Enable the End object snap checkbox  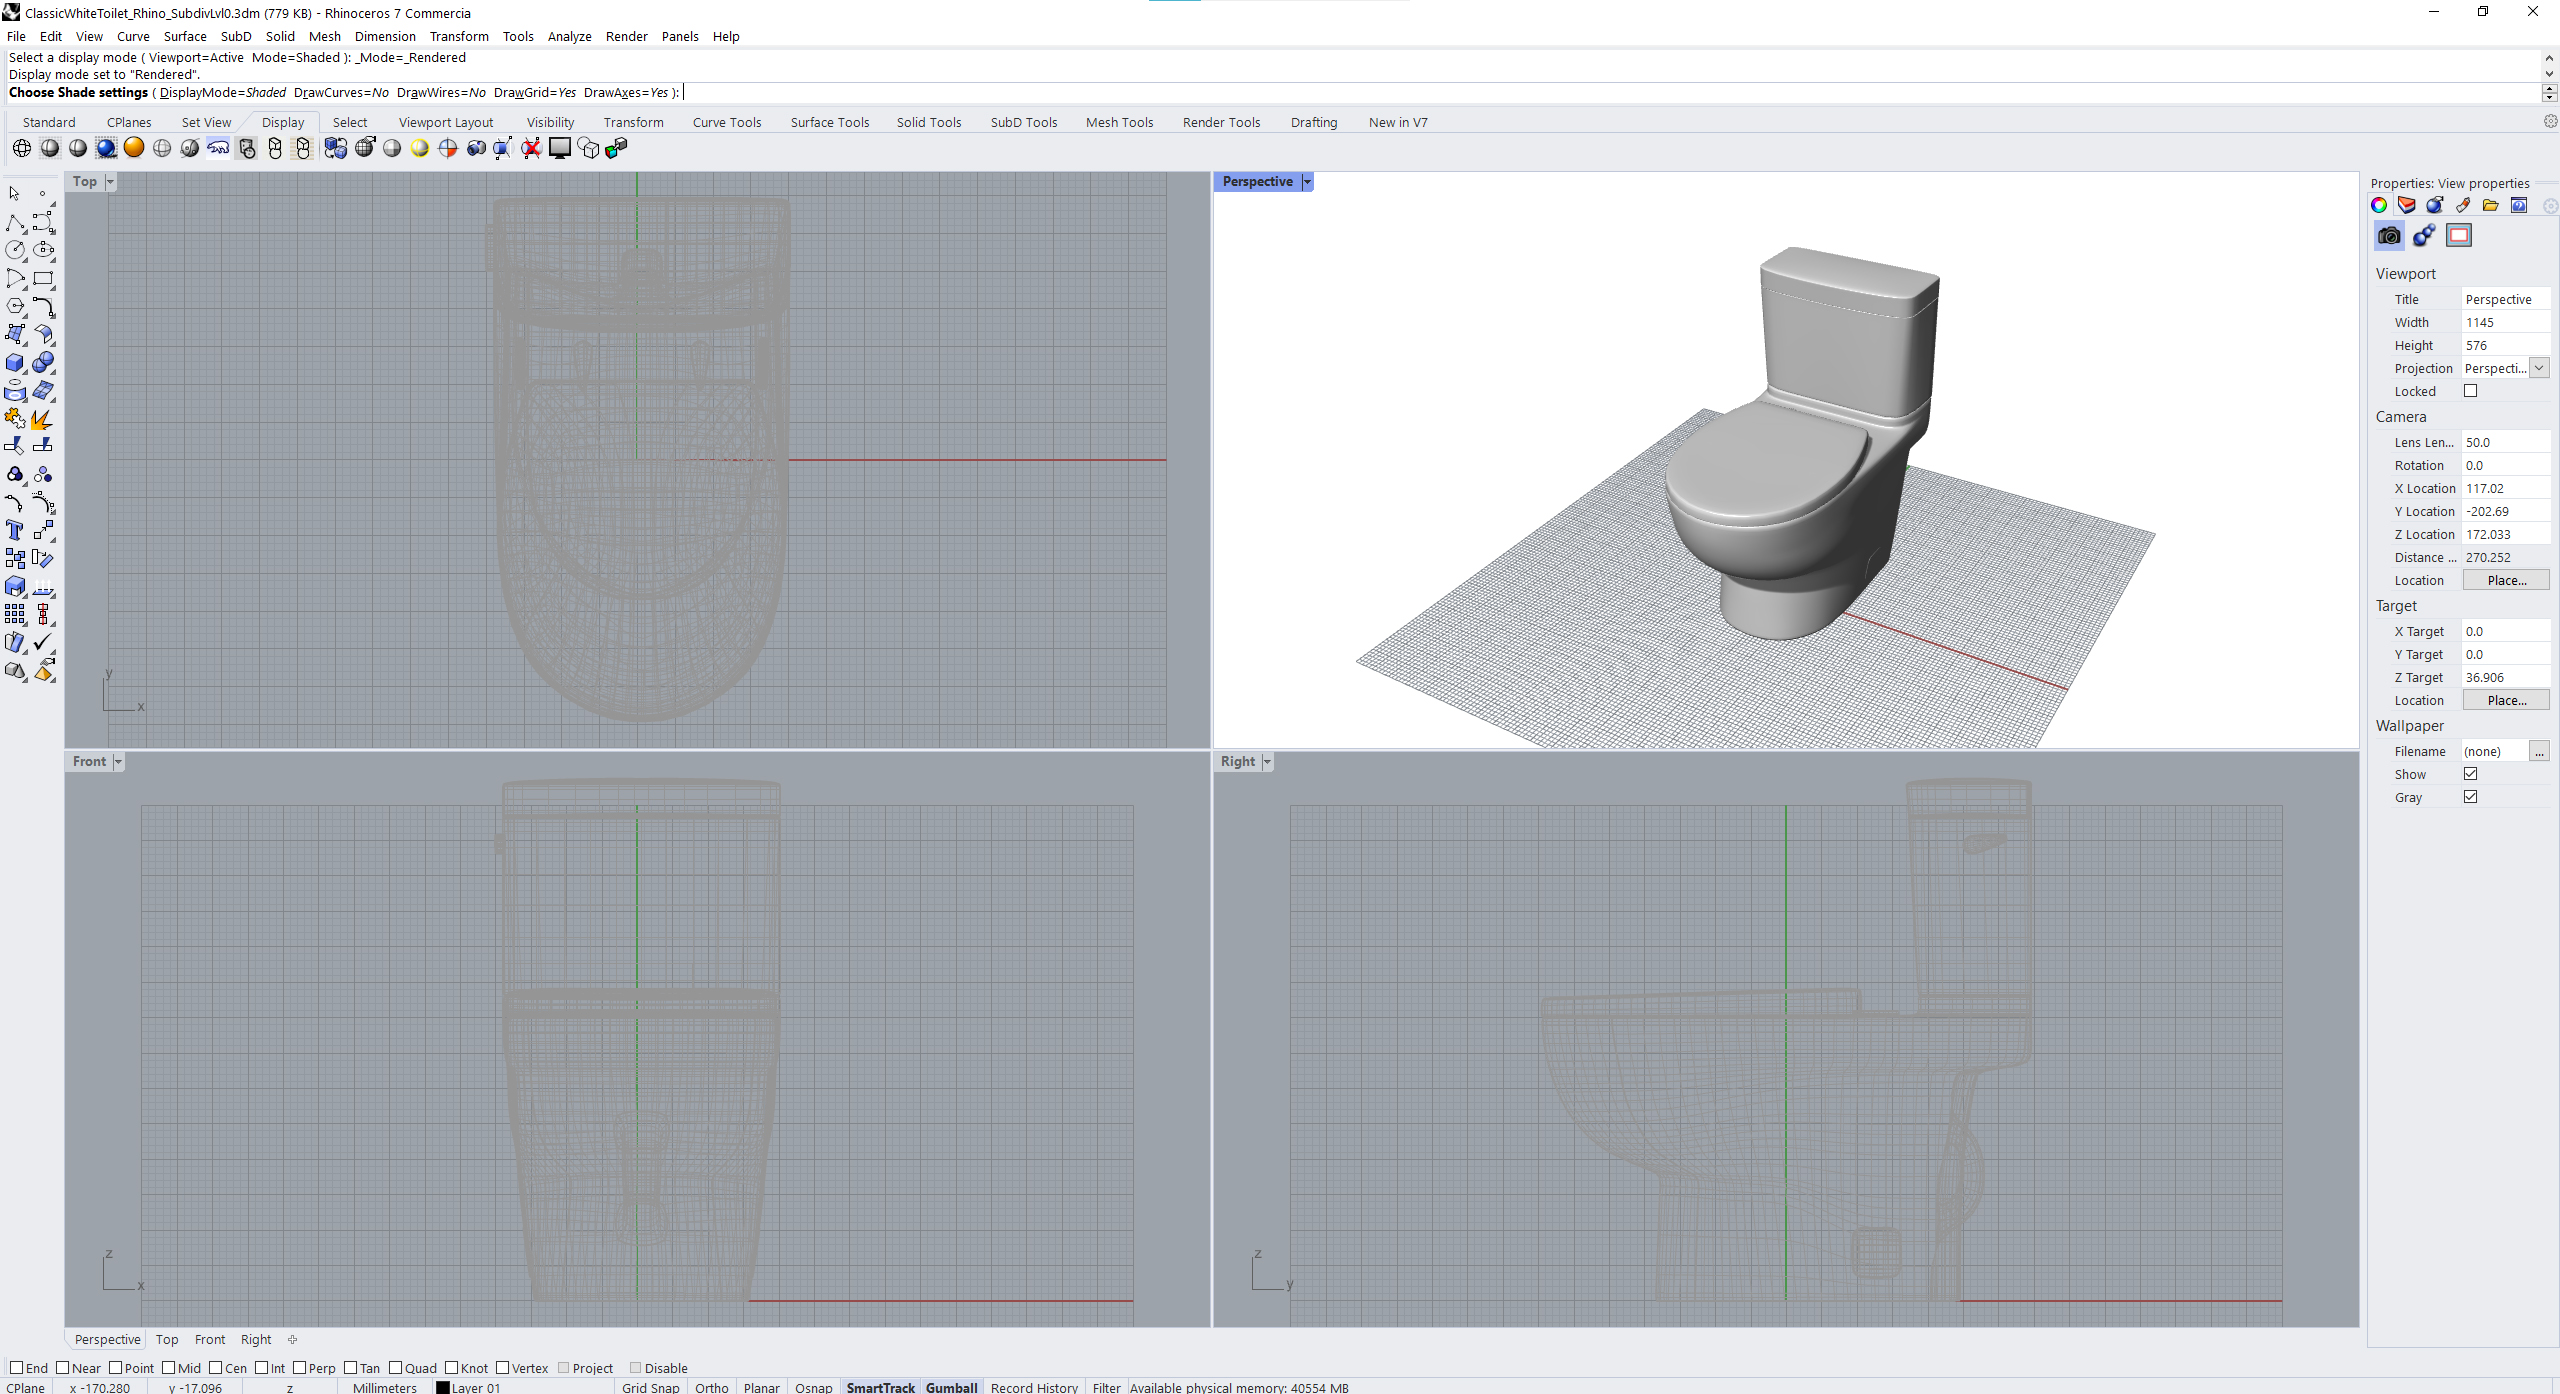16,1367
